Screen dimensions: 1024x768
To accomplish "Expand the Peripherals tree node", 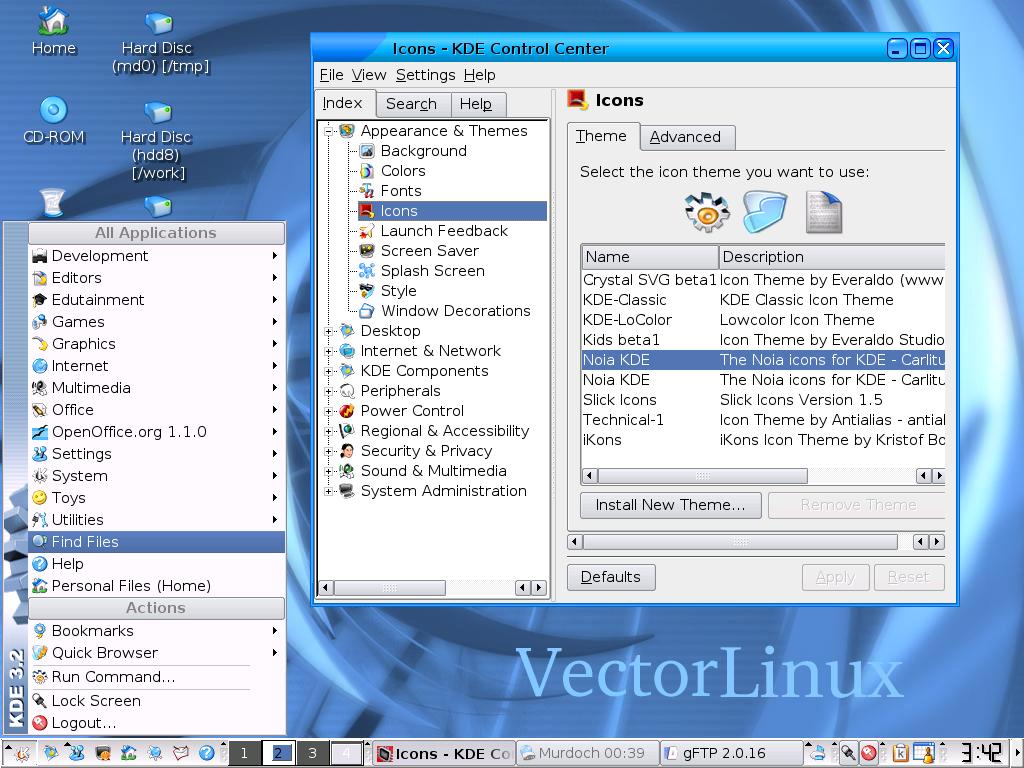I will tap(329, 391).
